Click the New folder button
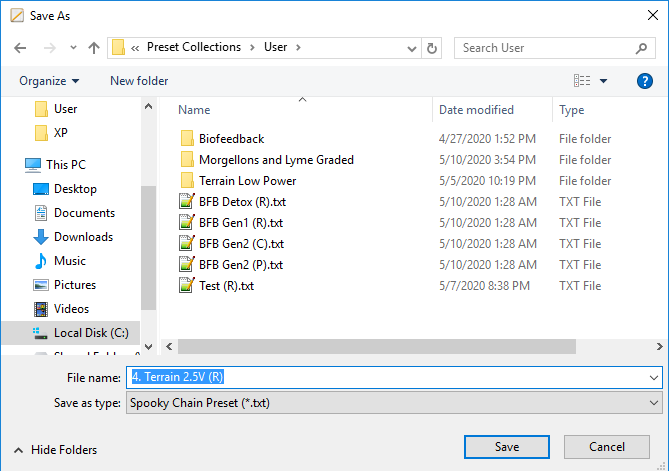 [x=139, y=81]
